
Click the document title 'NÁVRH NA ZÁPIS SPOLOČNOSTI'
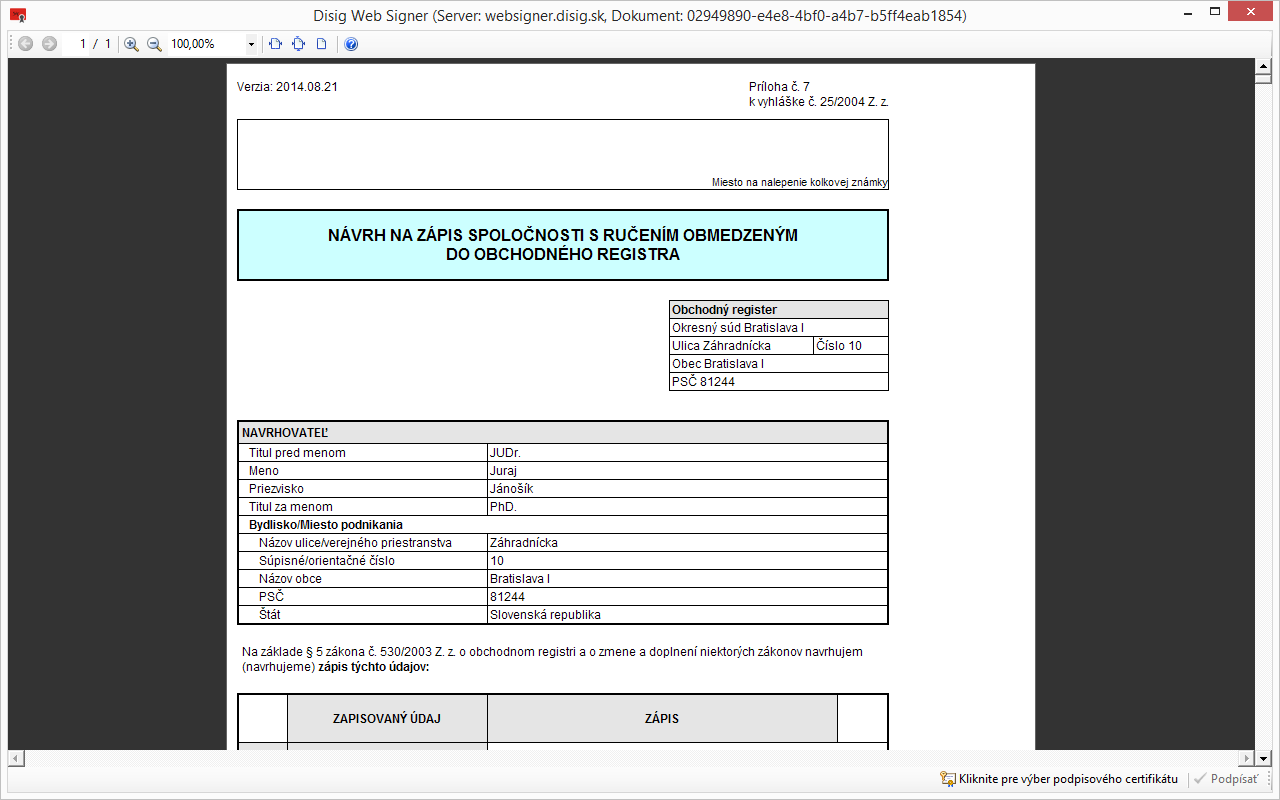pos(563,245)
